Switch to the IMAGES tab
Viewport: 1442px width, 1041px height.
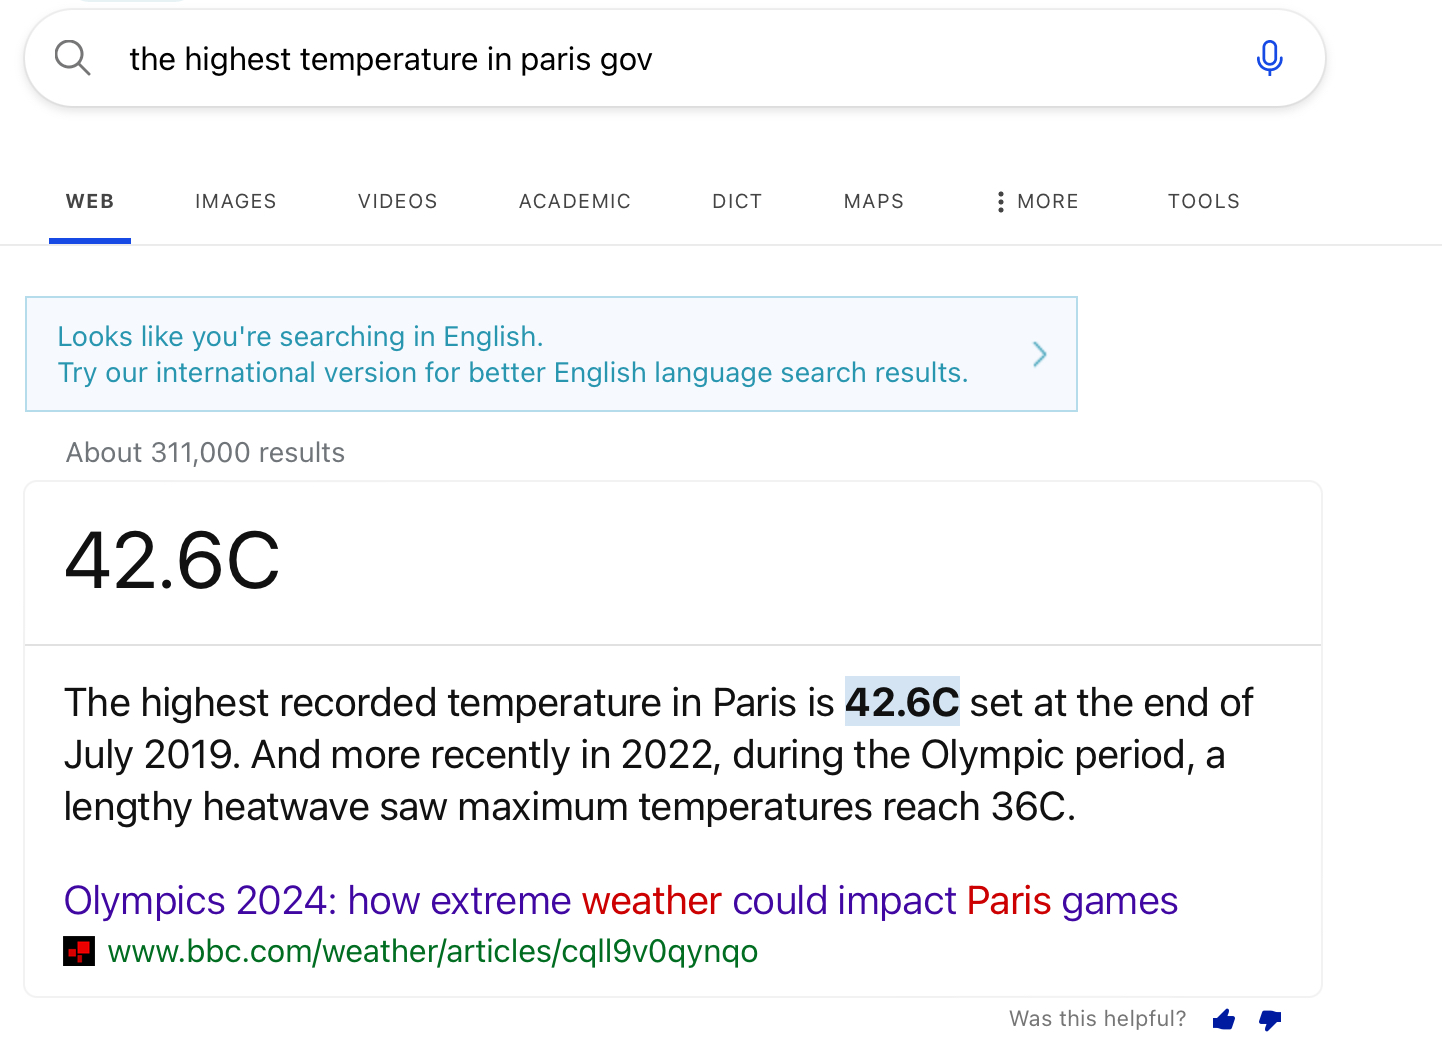tap(235, 202)
